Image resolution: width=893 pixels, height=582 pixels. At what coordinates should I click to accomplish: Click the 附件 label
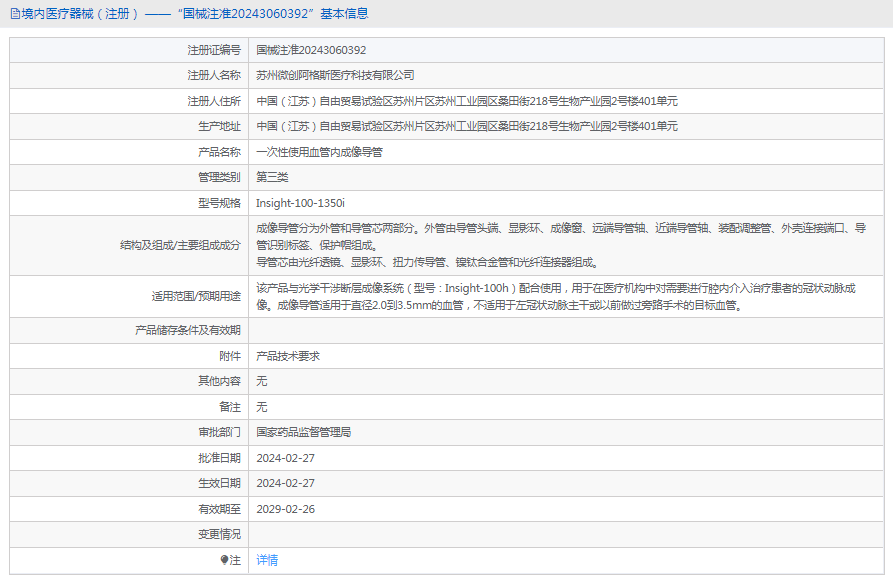(230, 356)
